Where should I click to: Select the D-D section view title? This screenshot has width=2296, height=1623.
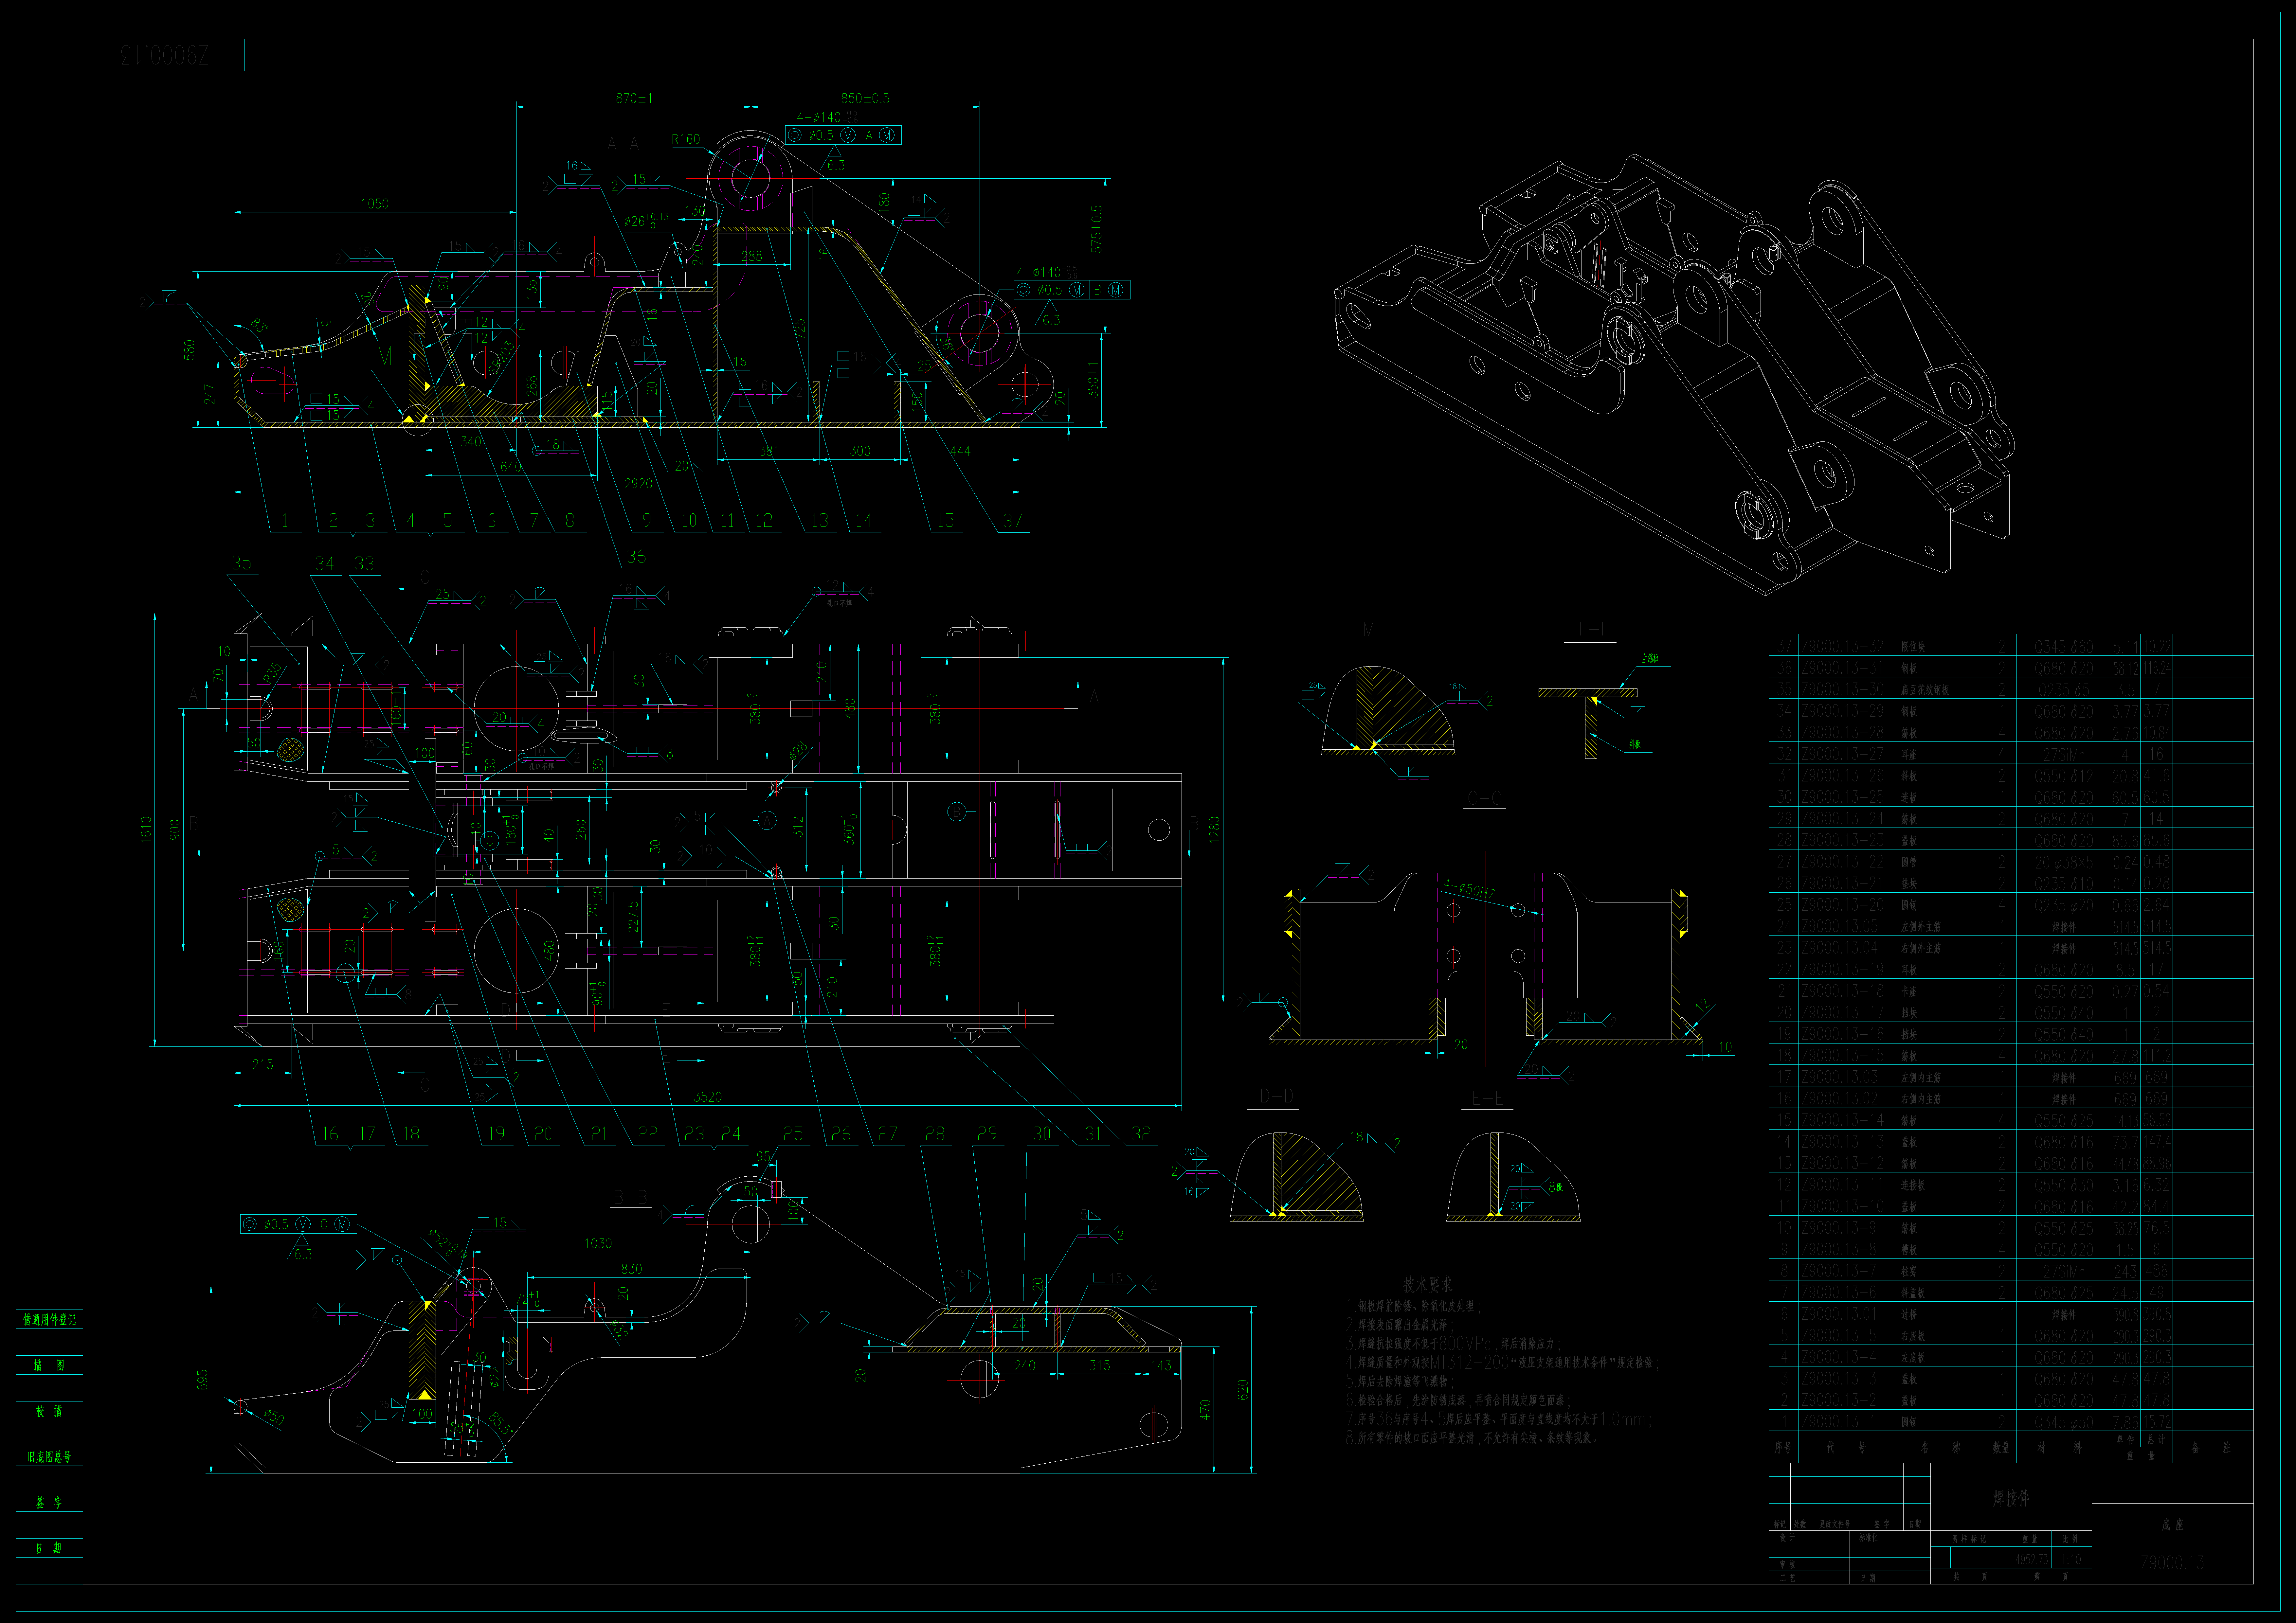coord(1276,1097)
